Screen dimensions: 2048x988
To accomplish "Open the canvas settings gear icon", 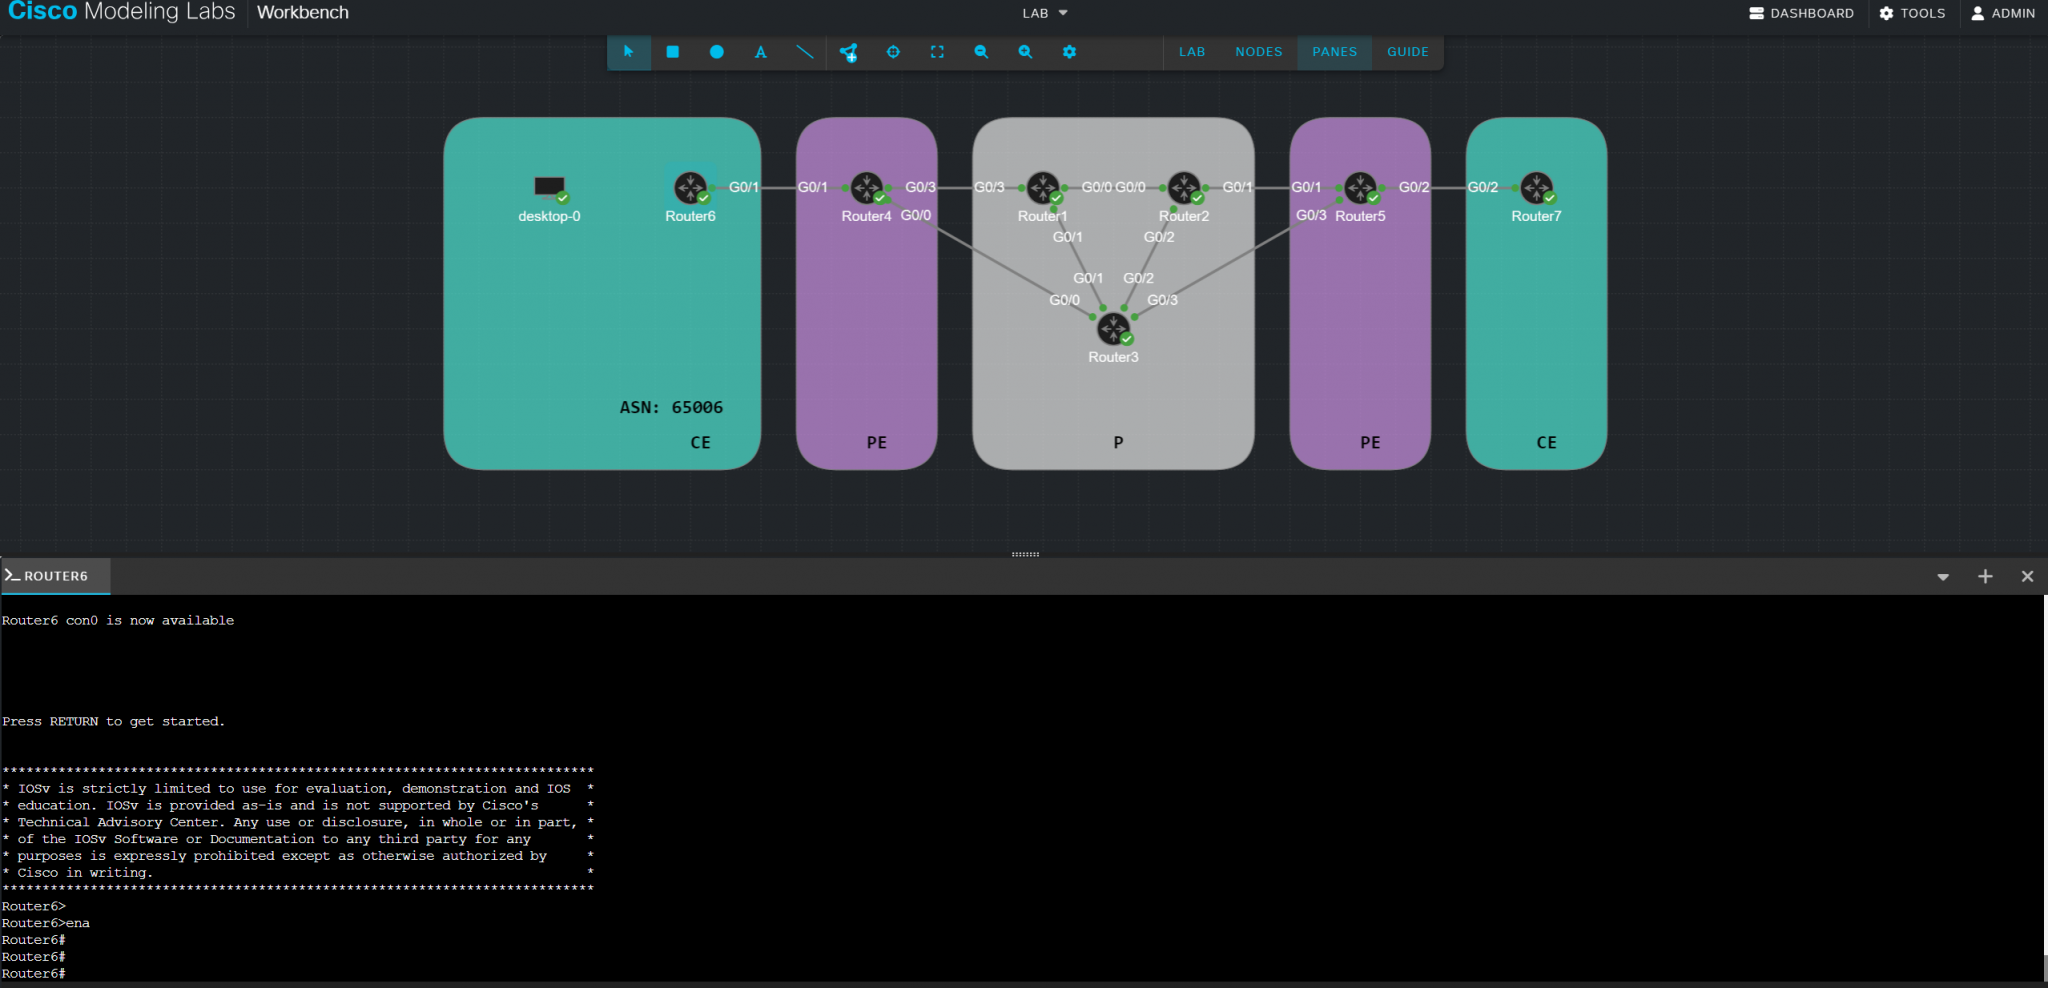I will tap(1069, 52).
